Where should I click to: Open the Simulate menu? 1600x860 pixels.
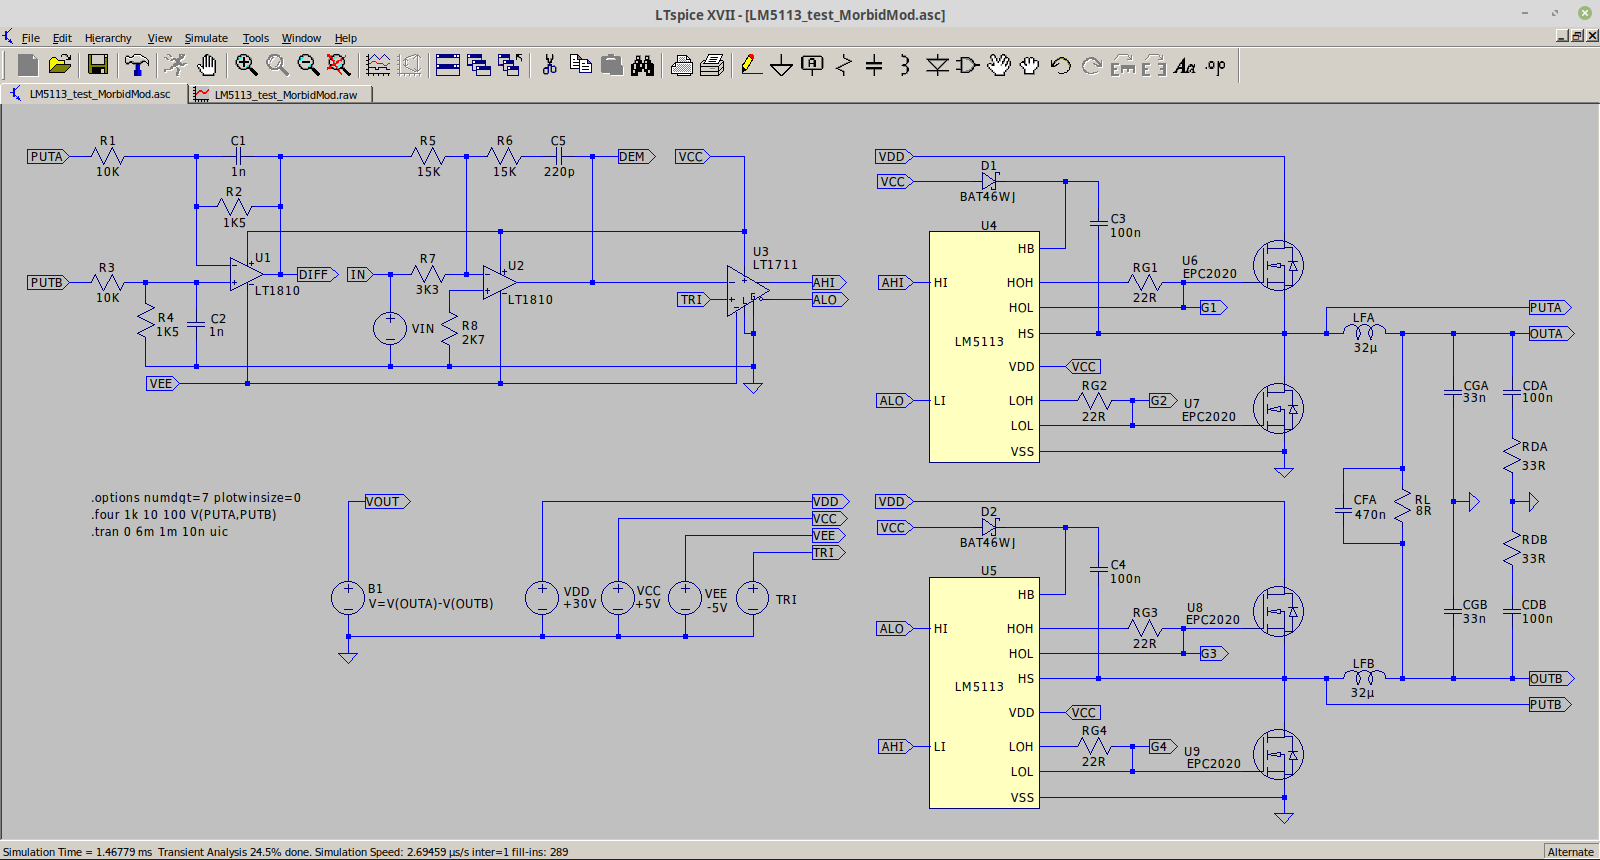[x=206, y=38]
